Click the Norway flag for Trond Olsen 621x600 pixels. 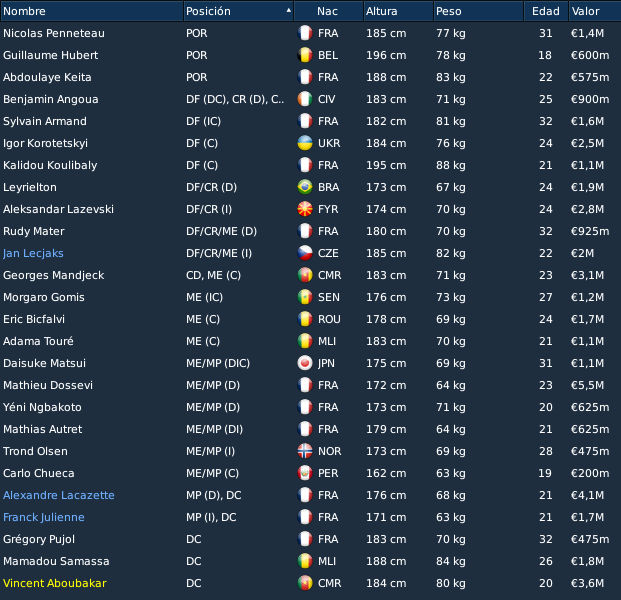pos(305,451)
